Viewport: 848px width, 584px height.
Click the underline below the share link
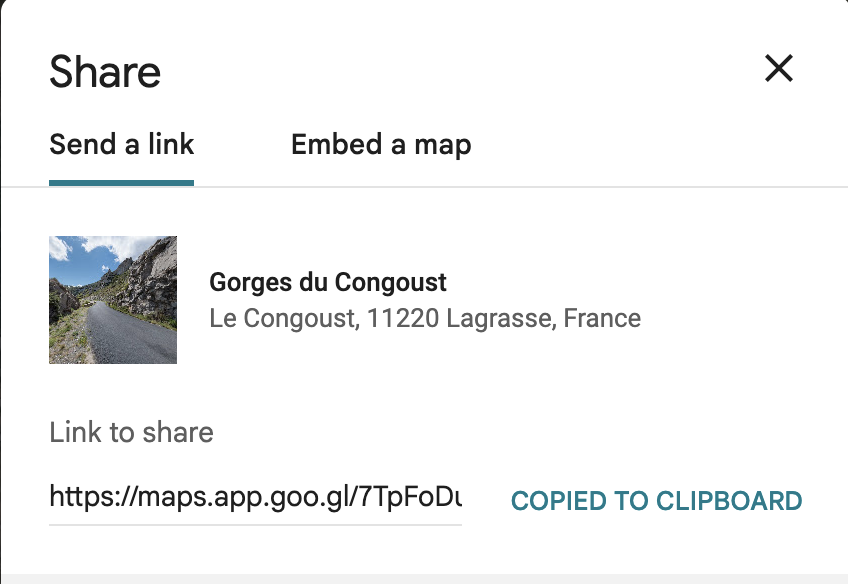click(255, 525)
